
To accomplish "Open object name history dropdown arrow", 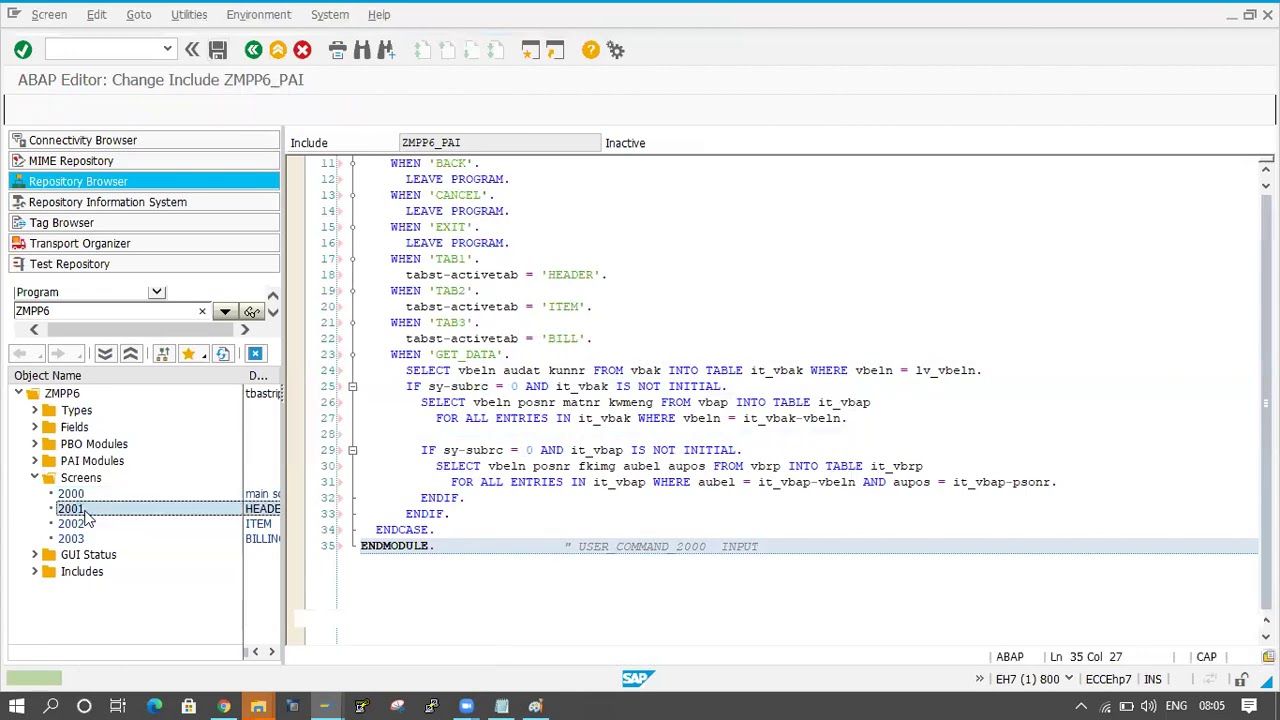I will coord(225,311).
